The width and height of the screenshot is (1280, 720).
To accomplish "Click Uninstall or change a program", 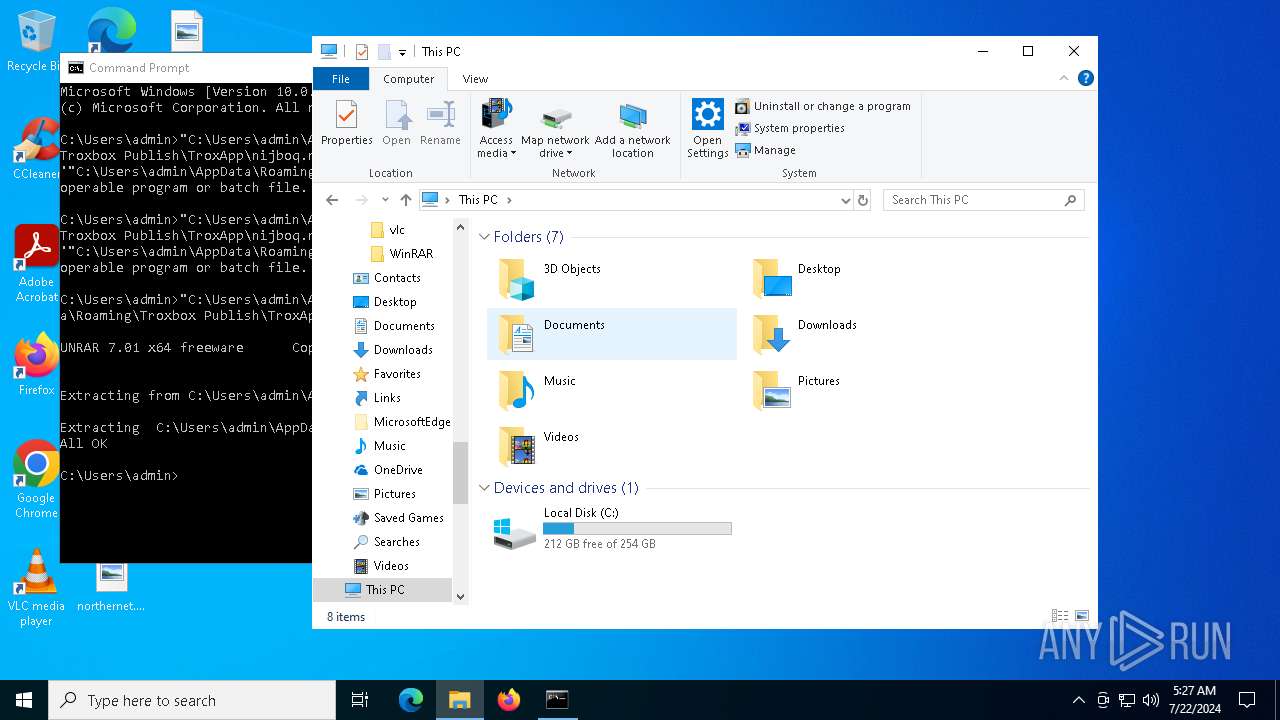I will pos(823,106).
